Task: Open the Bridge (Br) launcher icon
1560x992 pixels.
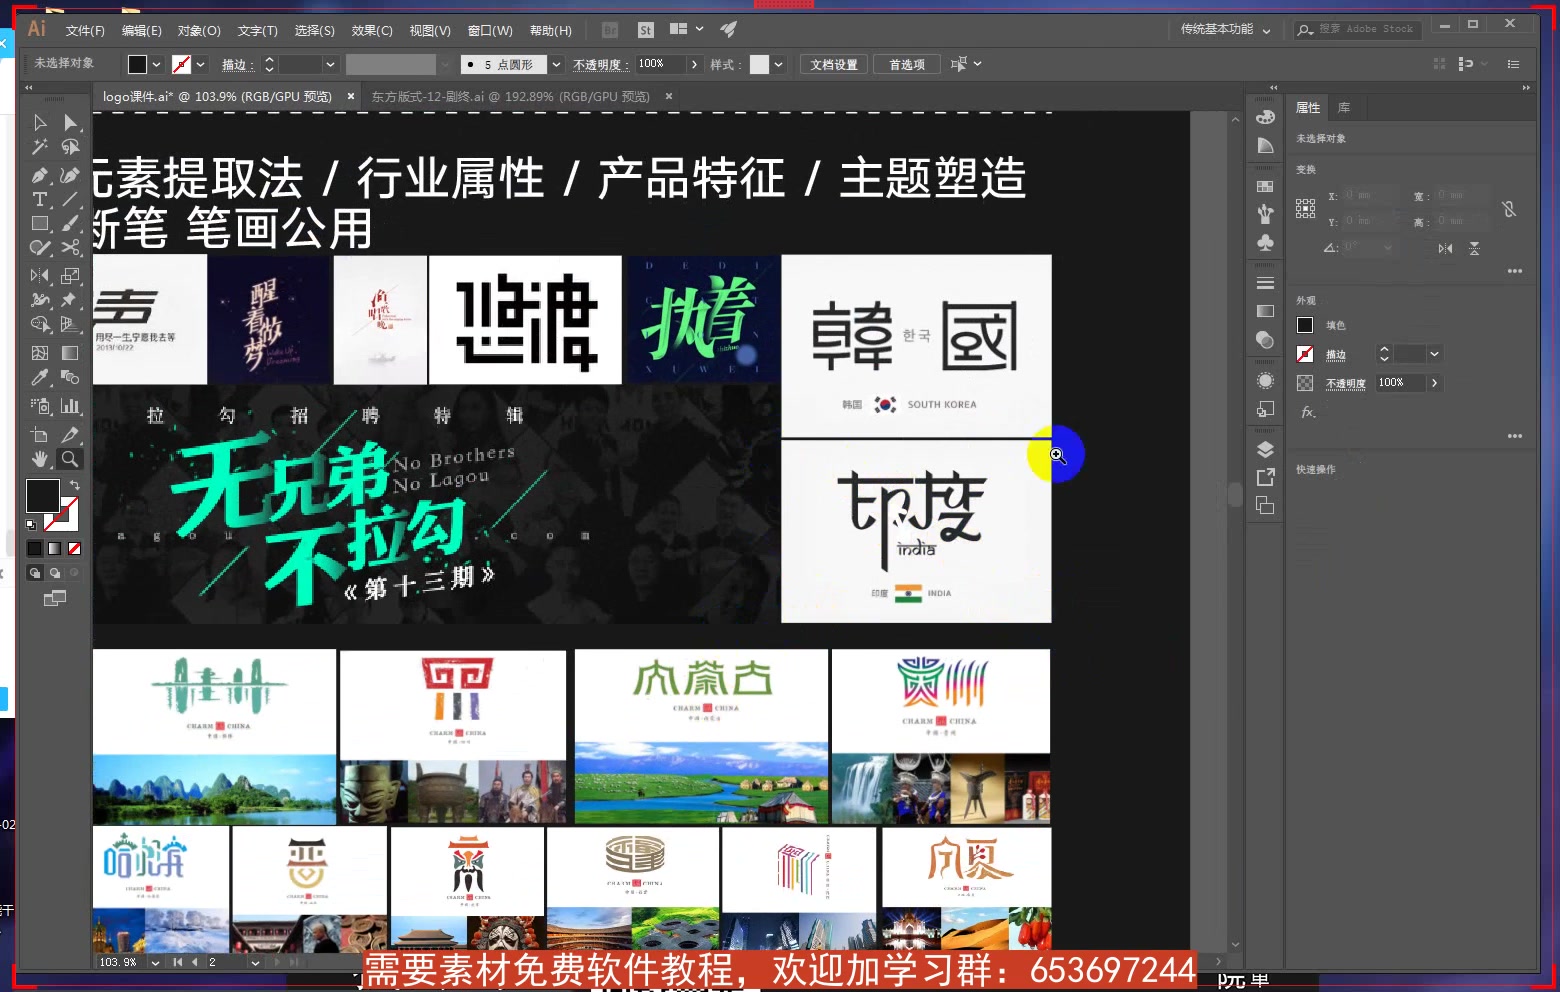Action: click(610, 30)
